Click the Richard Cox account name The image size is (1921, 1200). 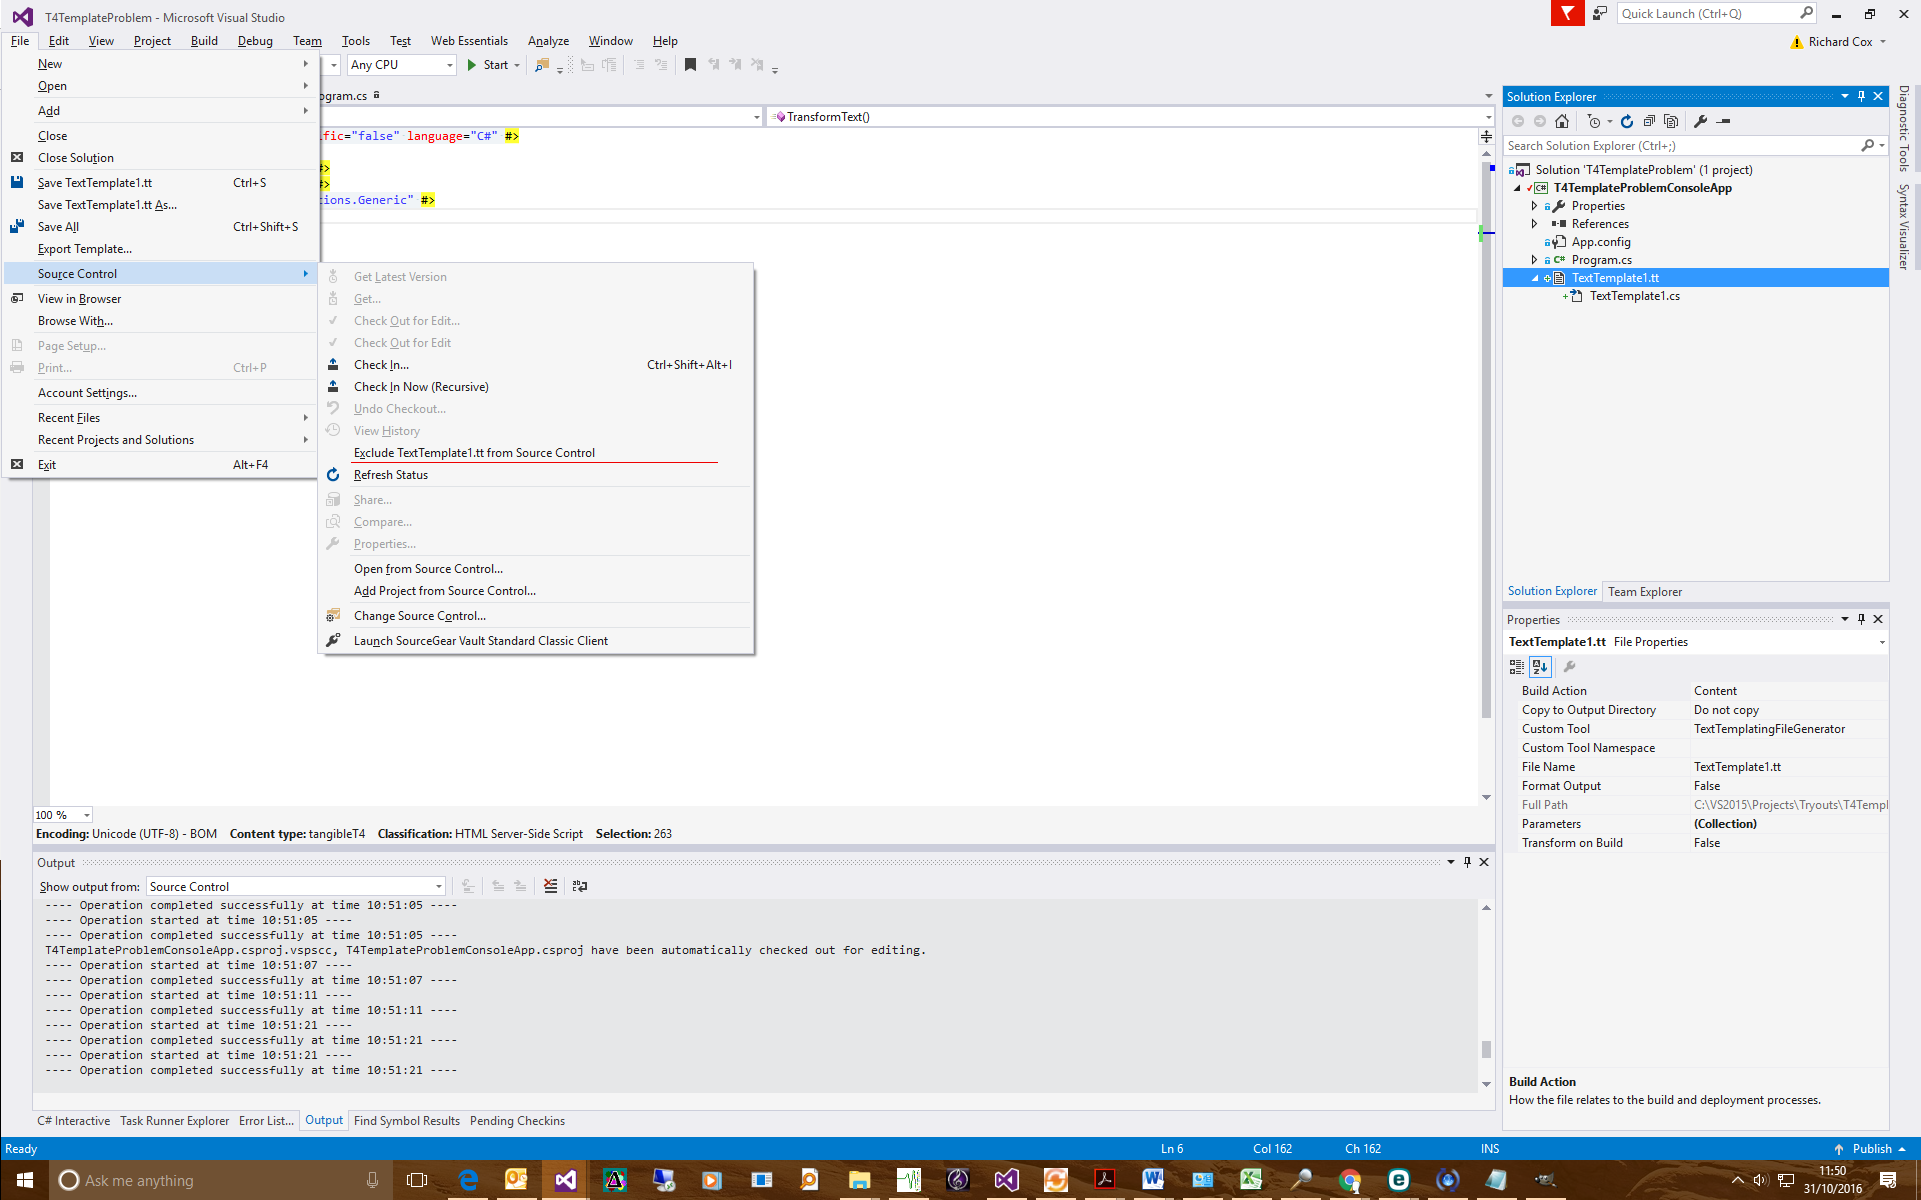coord(1840,42)
